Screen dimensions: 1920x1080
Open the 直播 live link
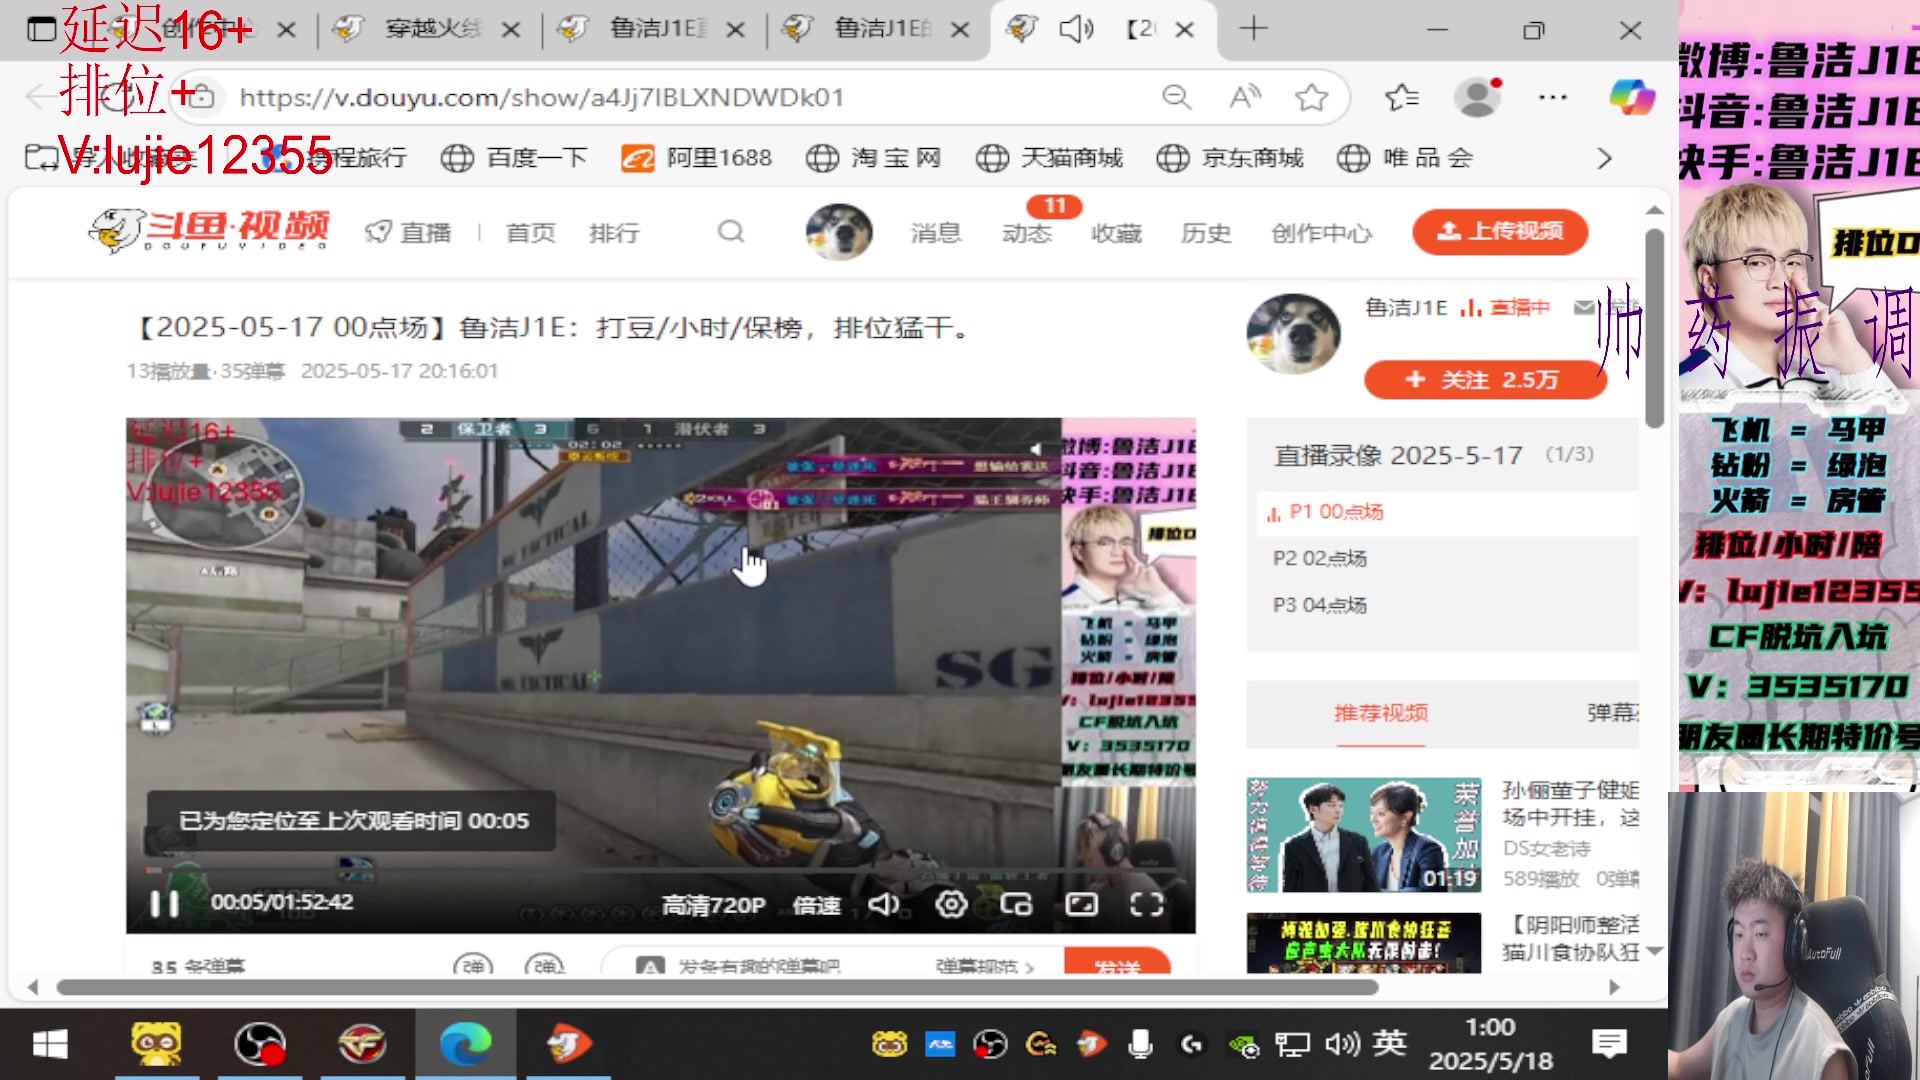[408, 233]
